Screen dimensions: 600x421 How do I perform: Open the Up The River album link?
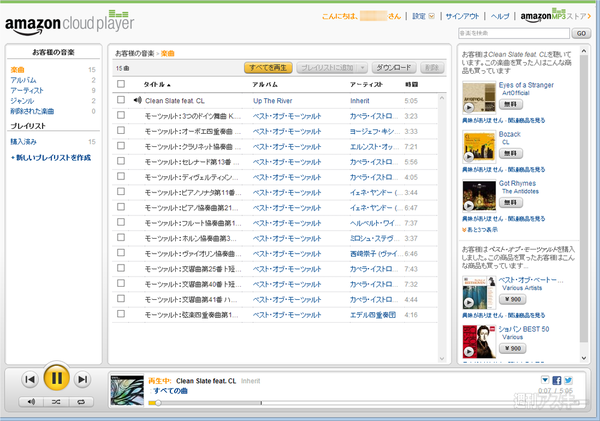272,101
